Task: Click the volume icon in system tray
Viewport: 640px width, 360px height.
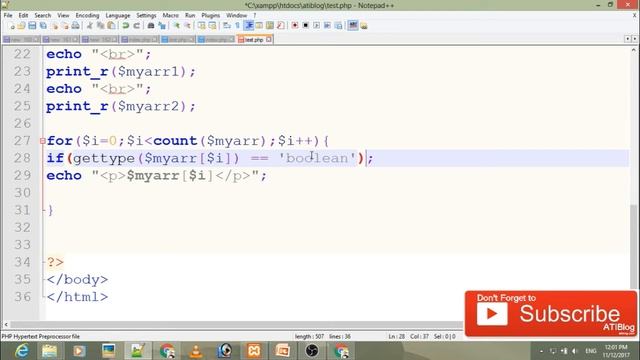Action: (575, 351)
